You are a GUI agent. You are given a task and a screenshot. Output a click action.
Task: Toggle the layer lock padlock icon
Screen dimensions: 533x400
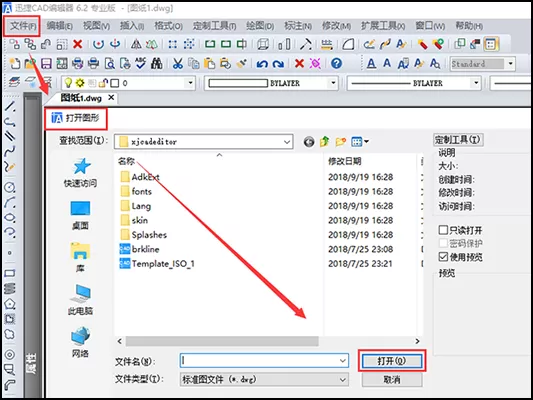(x=103, y=83)
